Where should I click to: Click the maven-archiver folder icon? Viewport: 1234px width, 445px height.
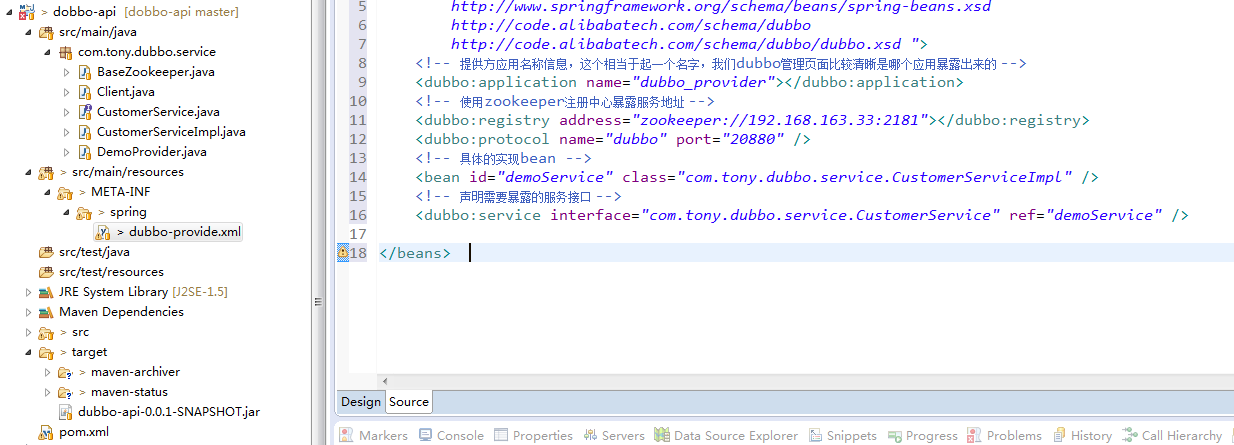coord(66,372)
